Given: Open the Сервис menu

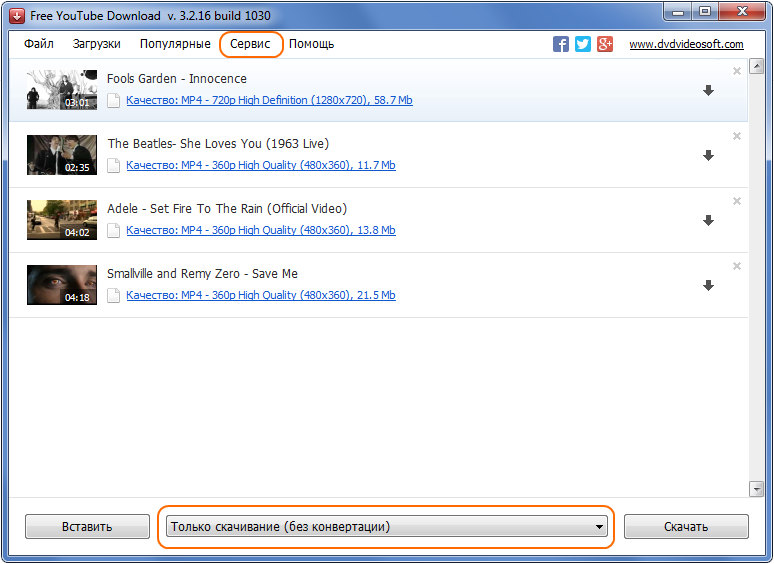Looking at the screenshot, I should 250,44.
